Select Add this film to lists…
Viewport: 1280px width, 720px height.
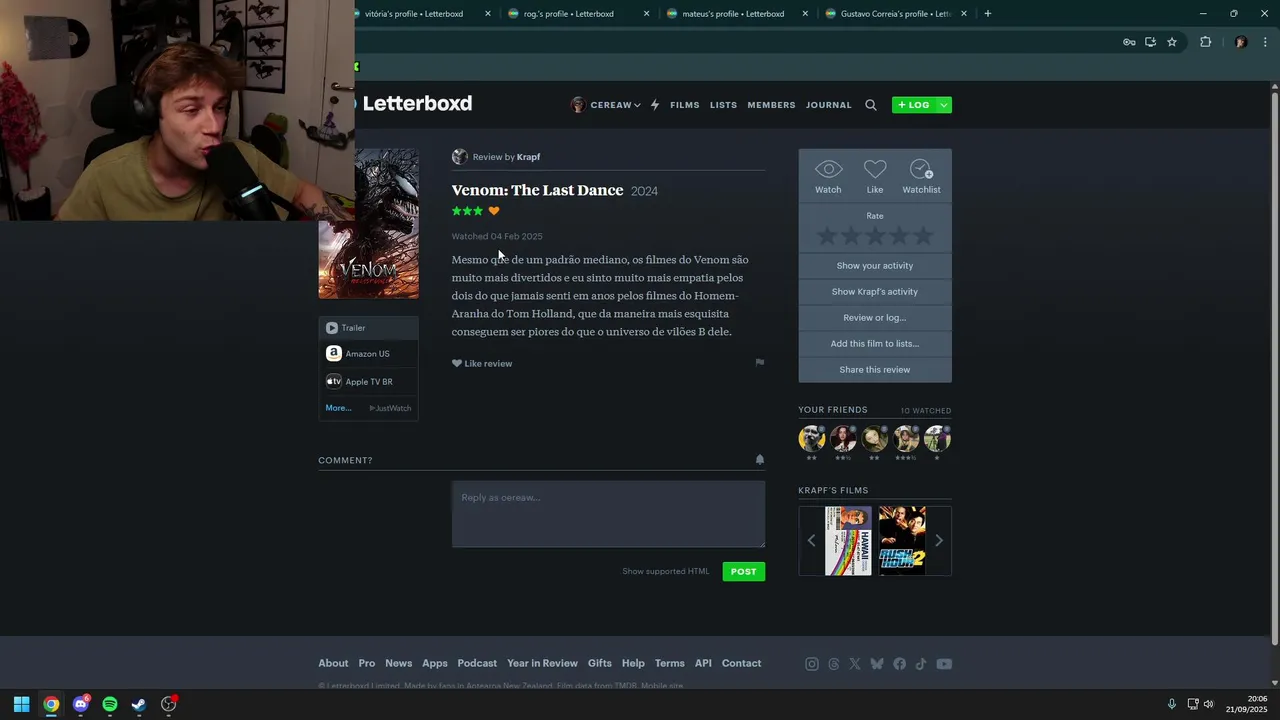(x=875, y=344)
